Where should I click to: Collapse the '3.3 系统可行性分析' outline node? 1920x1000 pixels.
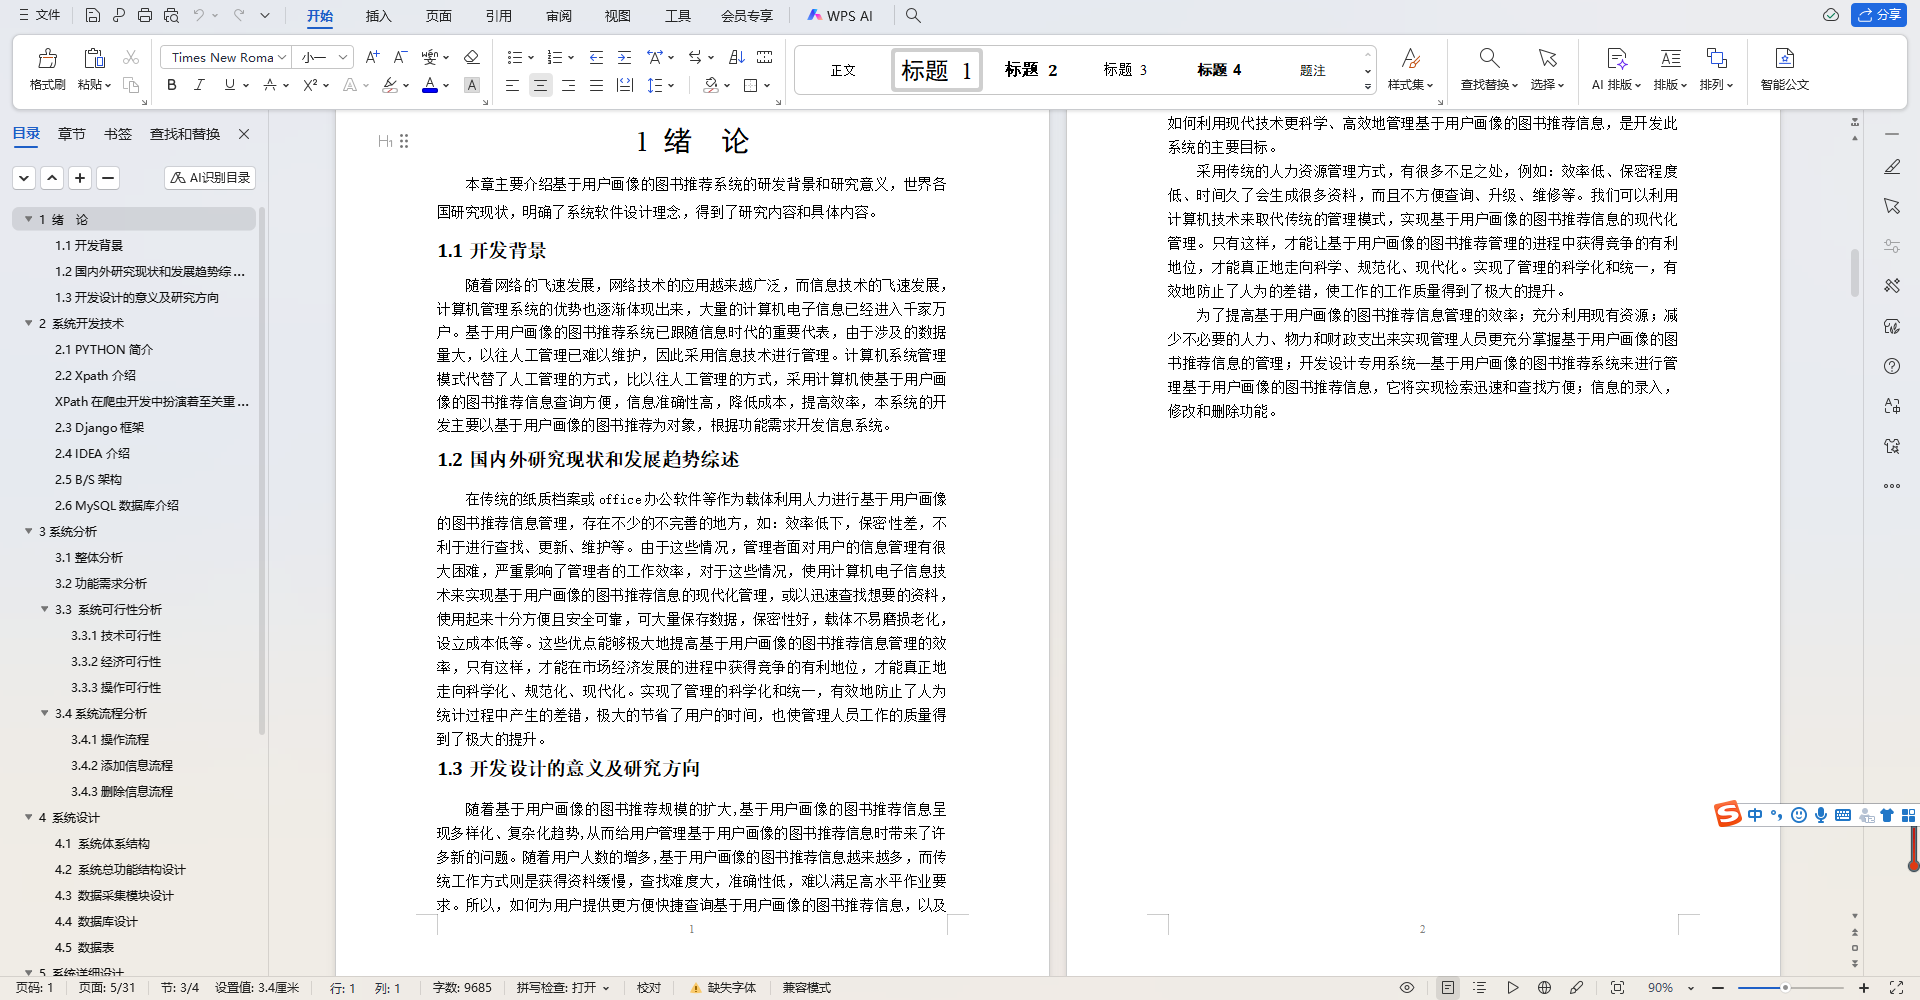tap(45, 609)
